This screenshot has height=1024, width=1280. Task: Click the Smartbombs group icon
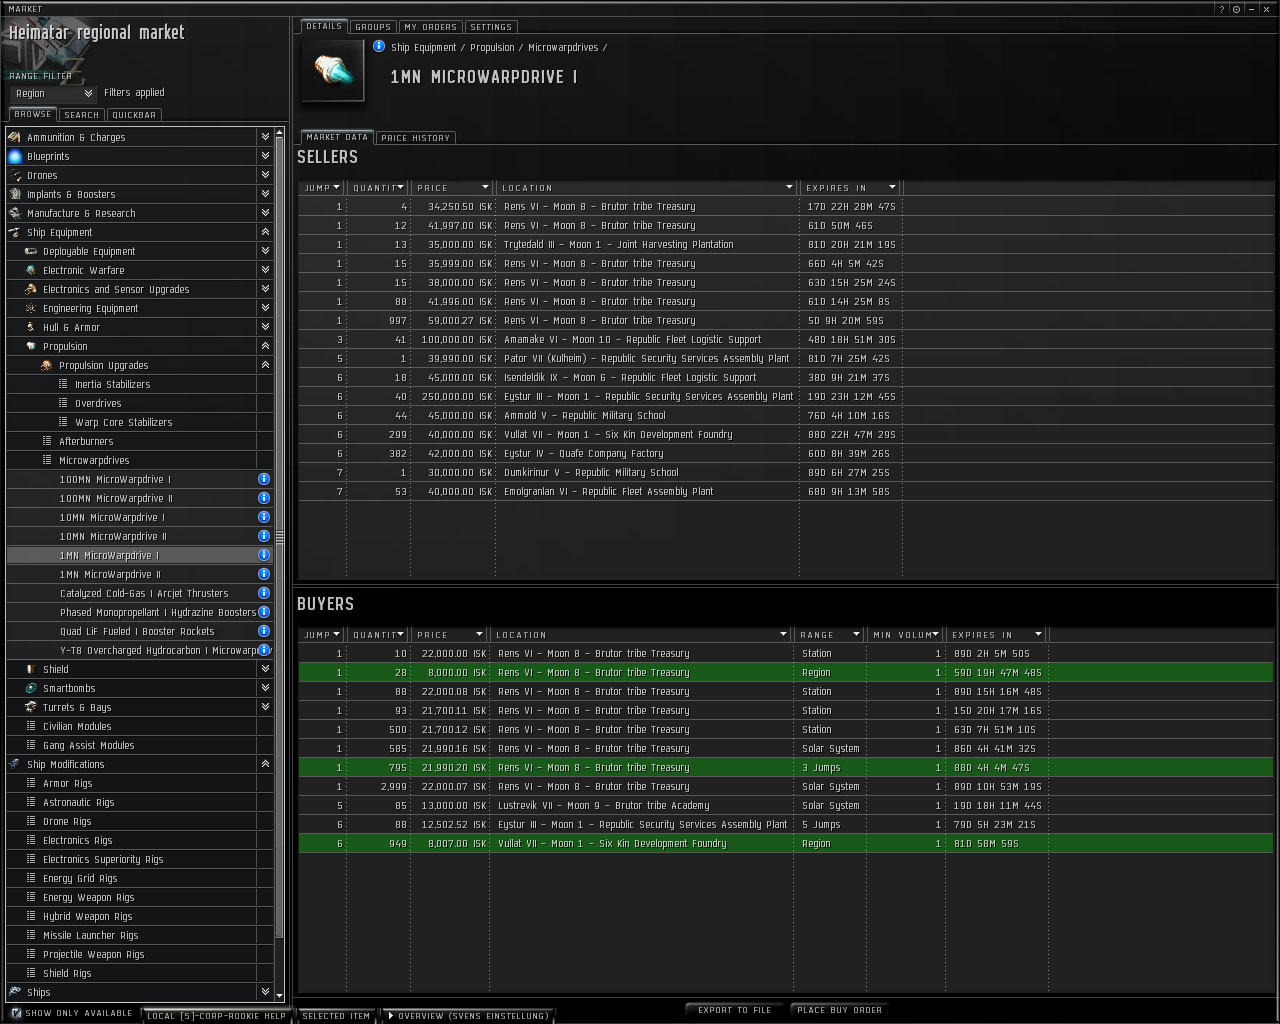(x=31, y=688)
